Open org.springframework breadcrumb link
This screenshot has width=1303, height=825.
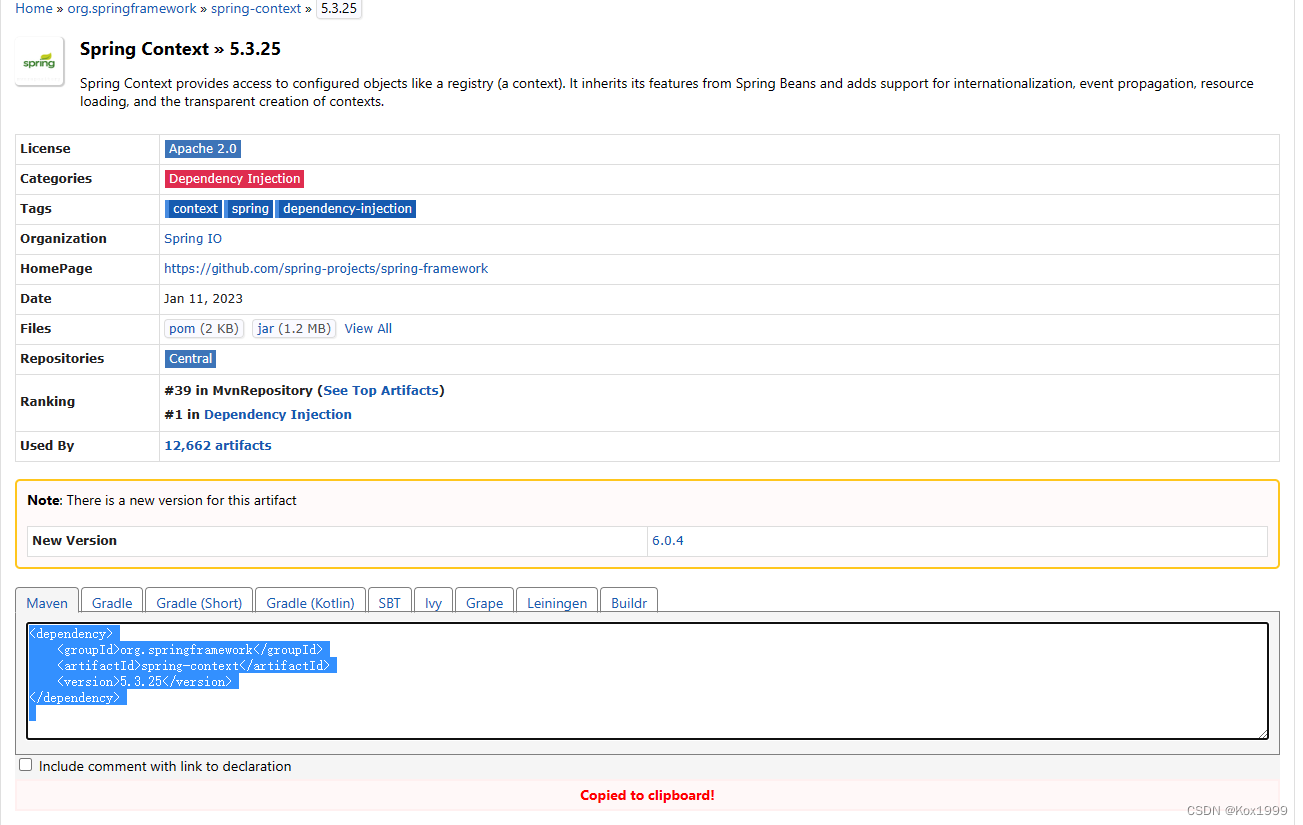[131, 8]
